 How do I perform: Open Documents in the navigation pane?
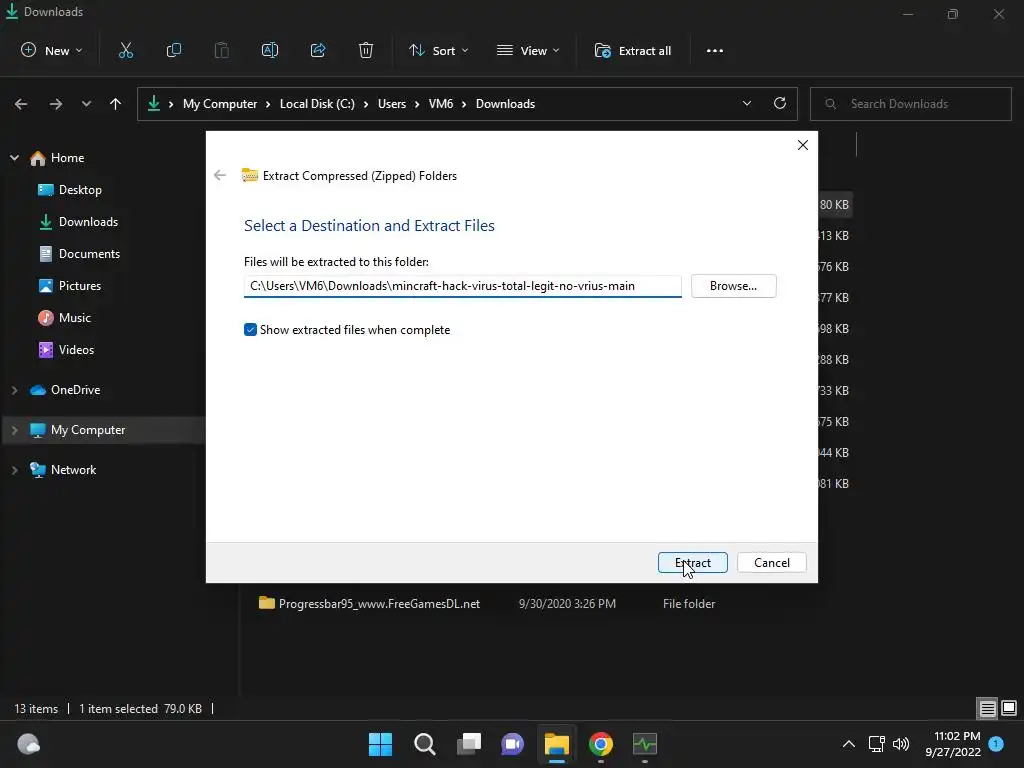(79, 253)
